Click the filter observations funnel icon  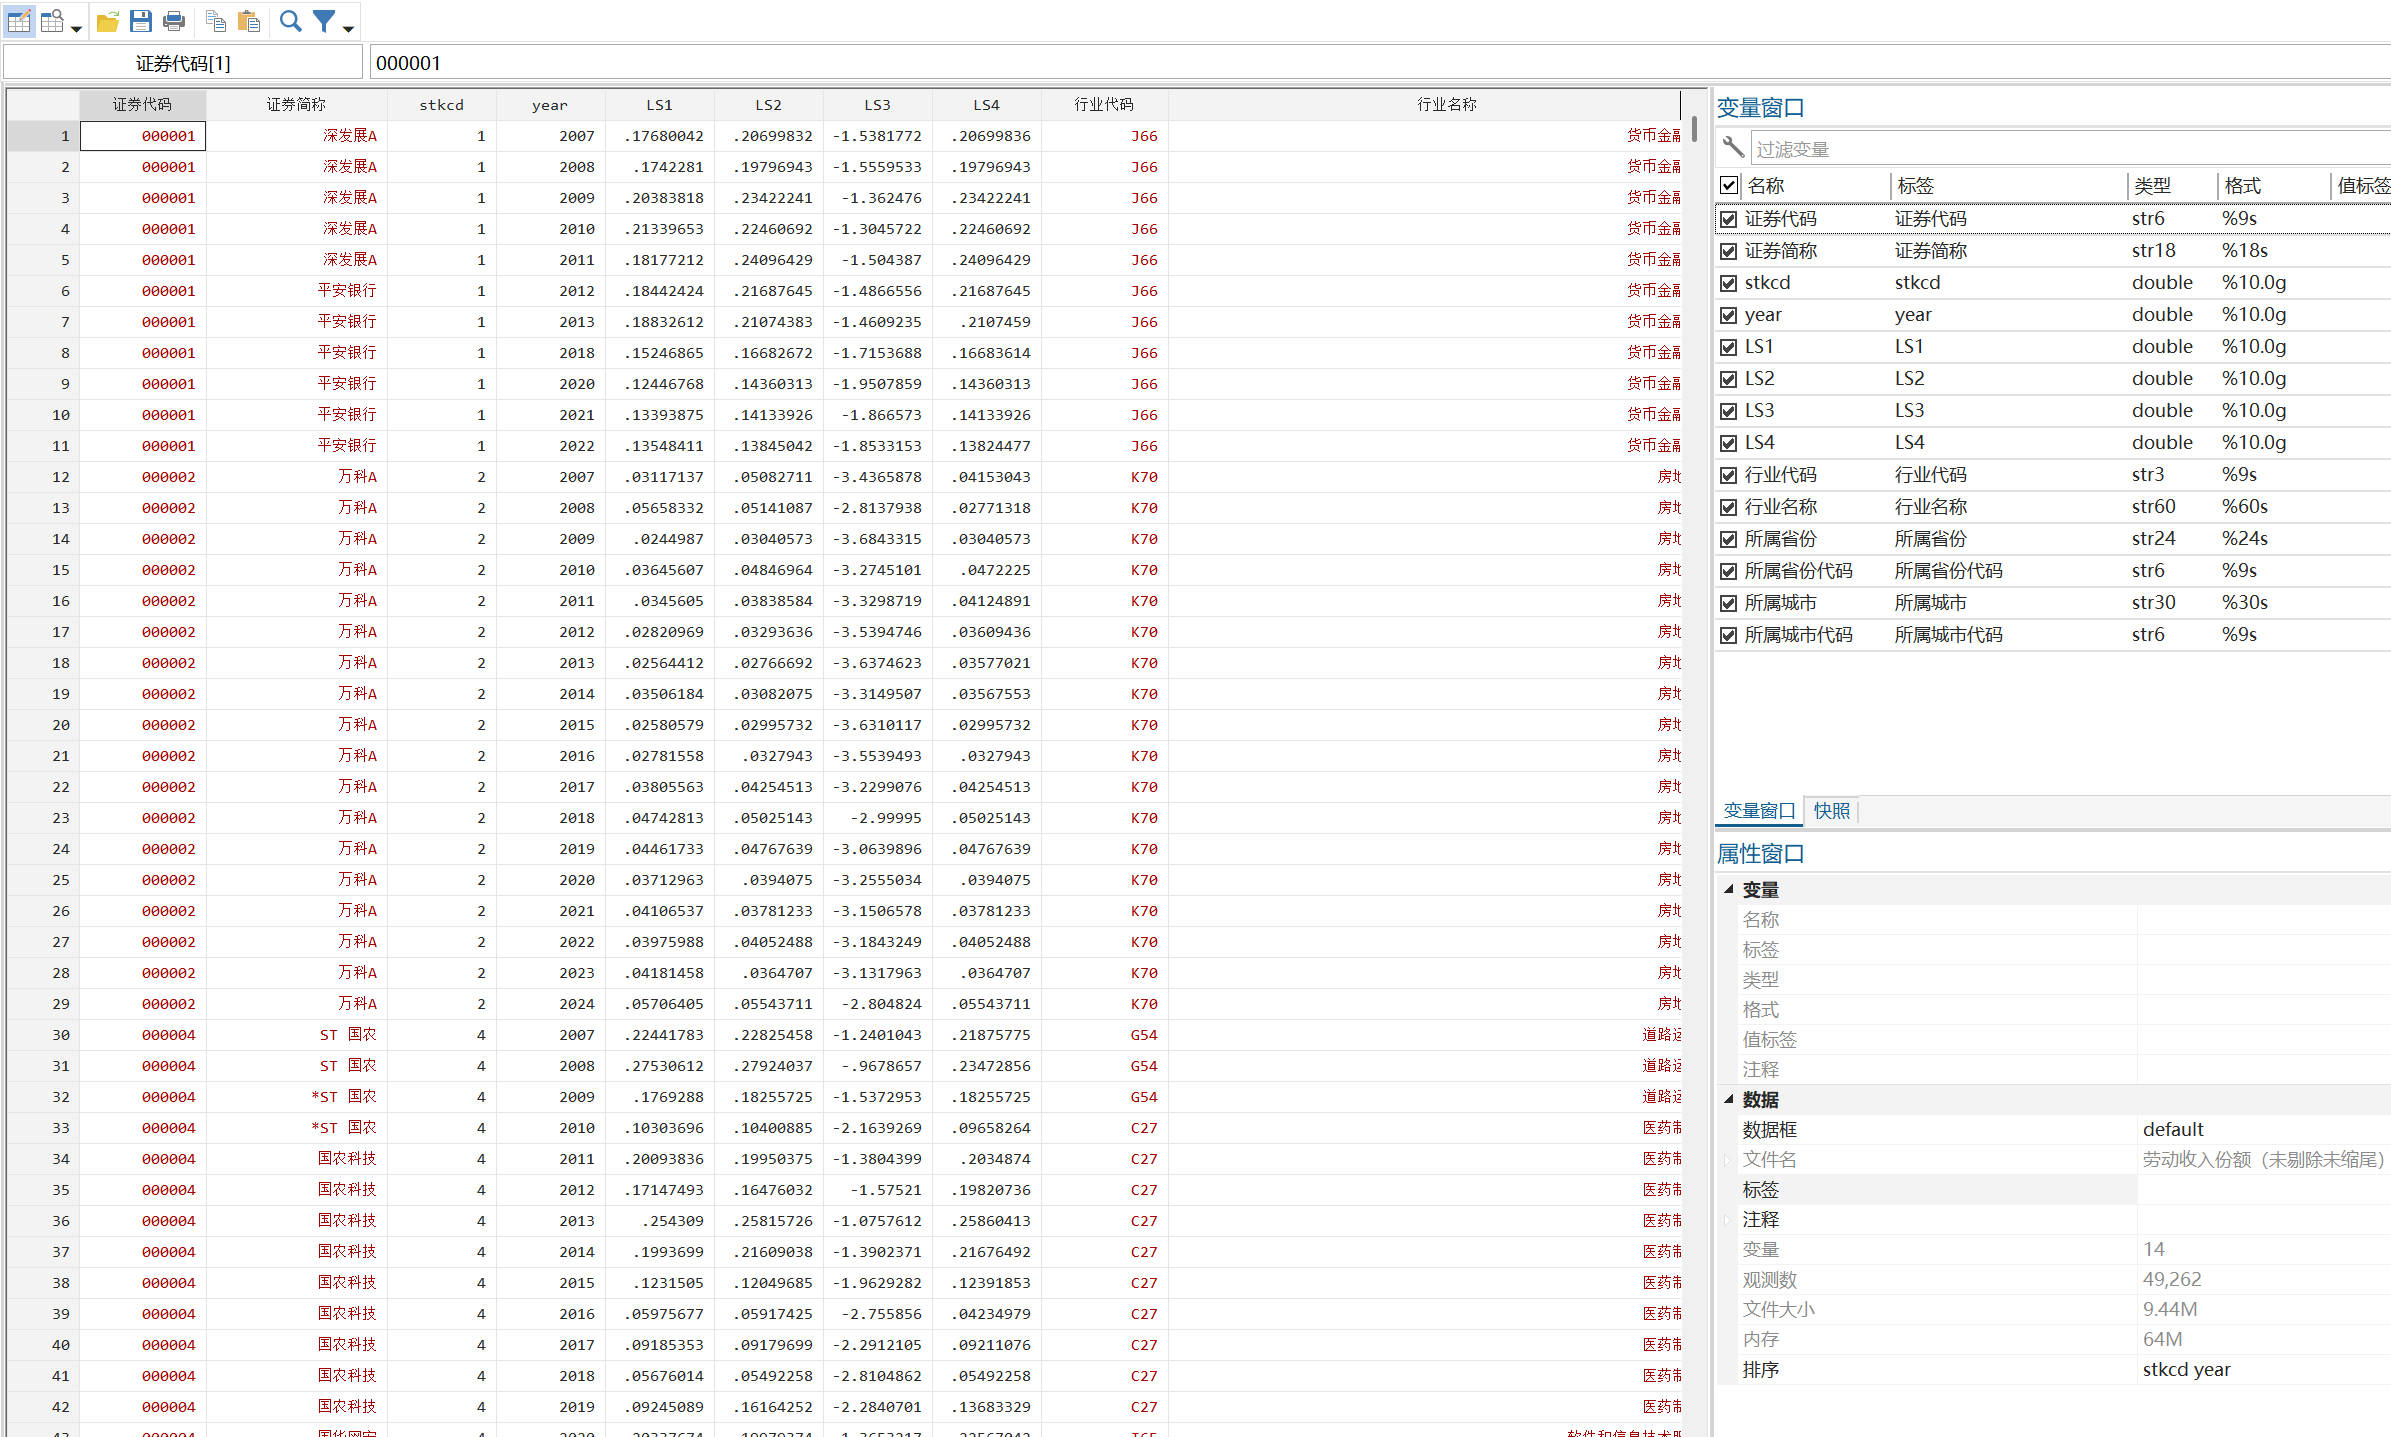click(324, 21)
